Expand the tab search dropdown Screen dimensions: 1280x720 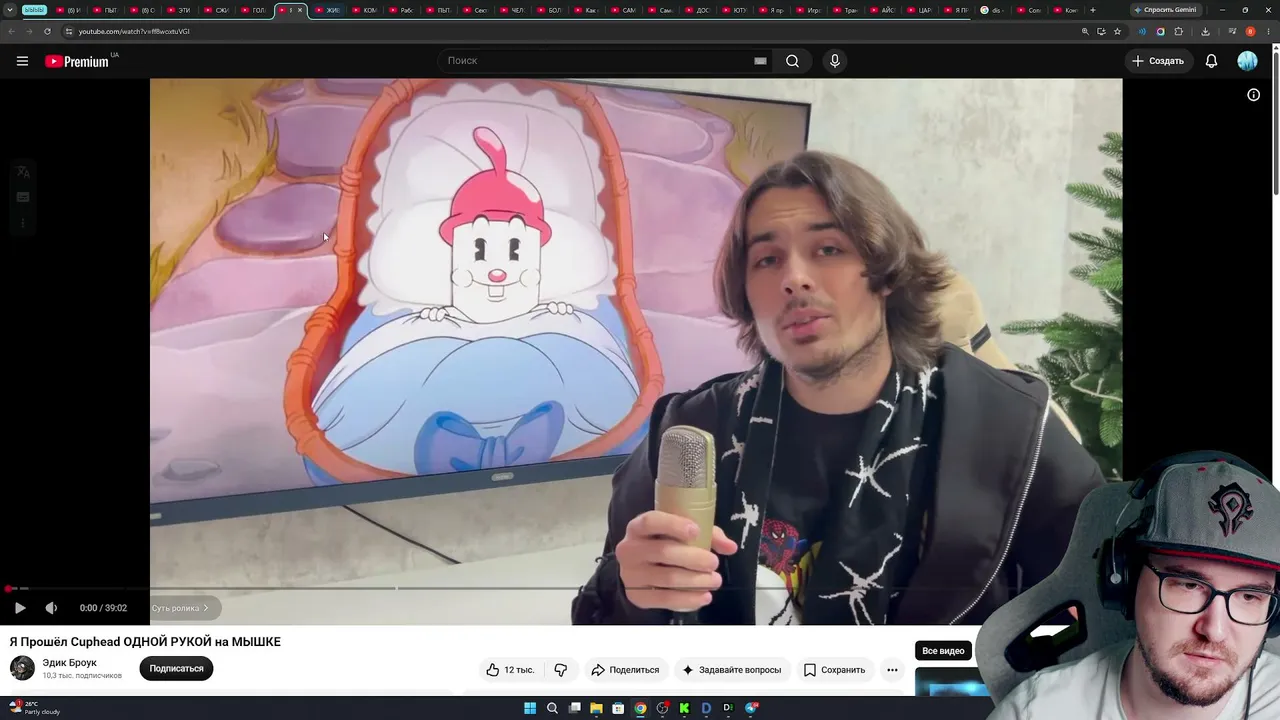(x=10, y=10)
